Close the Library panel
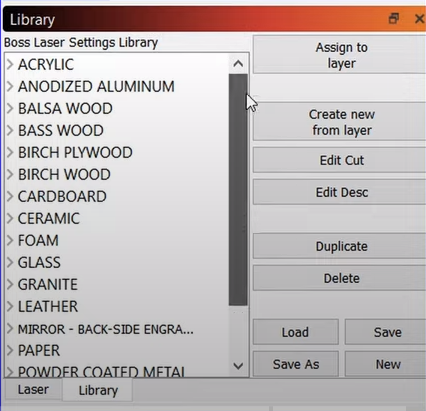 click(x=420, y=18)
